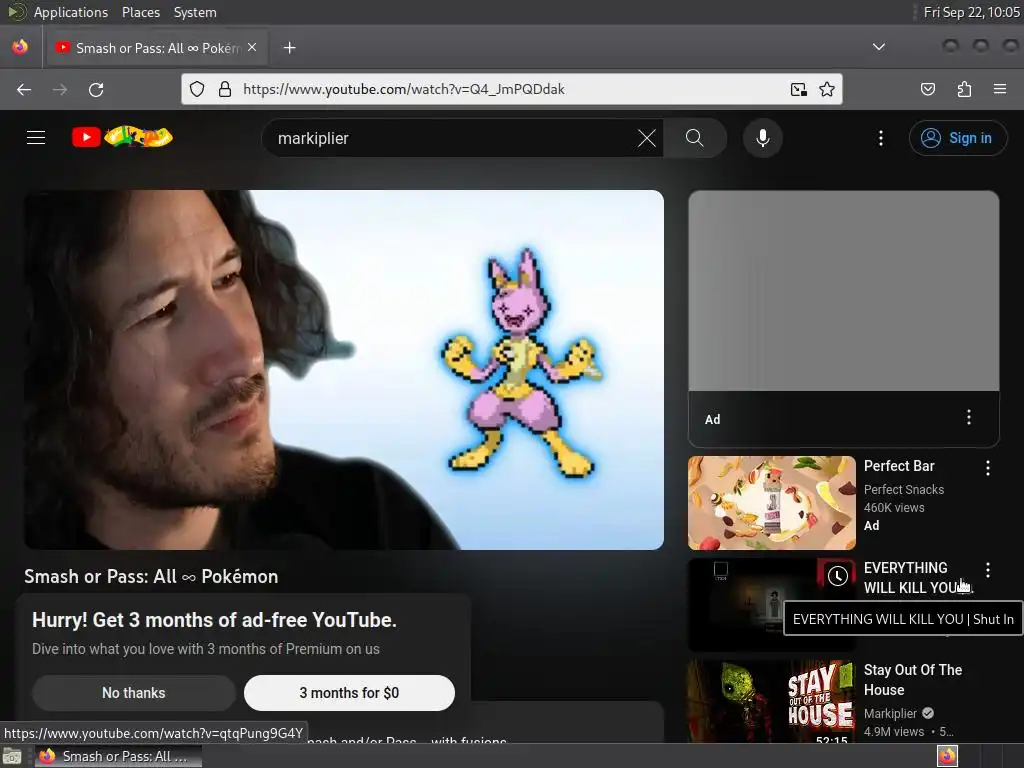Screen dimensions: 1024x768
Task: Go to YouTube home via logo
Action: pos(122,137)
